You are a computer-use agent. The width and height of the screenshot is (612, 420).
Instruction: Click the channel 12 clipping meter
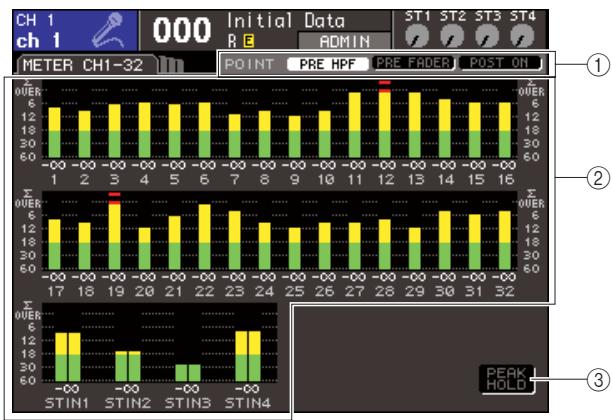[x=384, y=119]
